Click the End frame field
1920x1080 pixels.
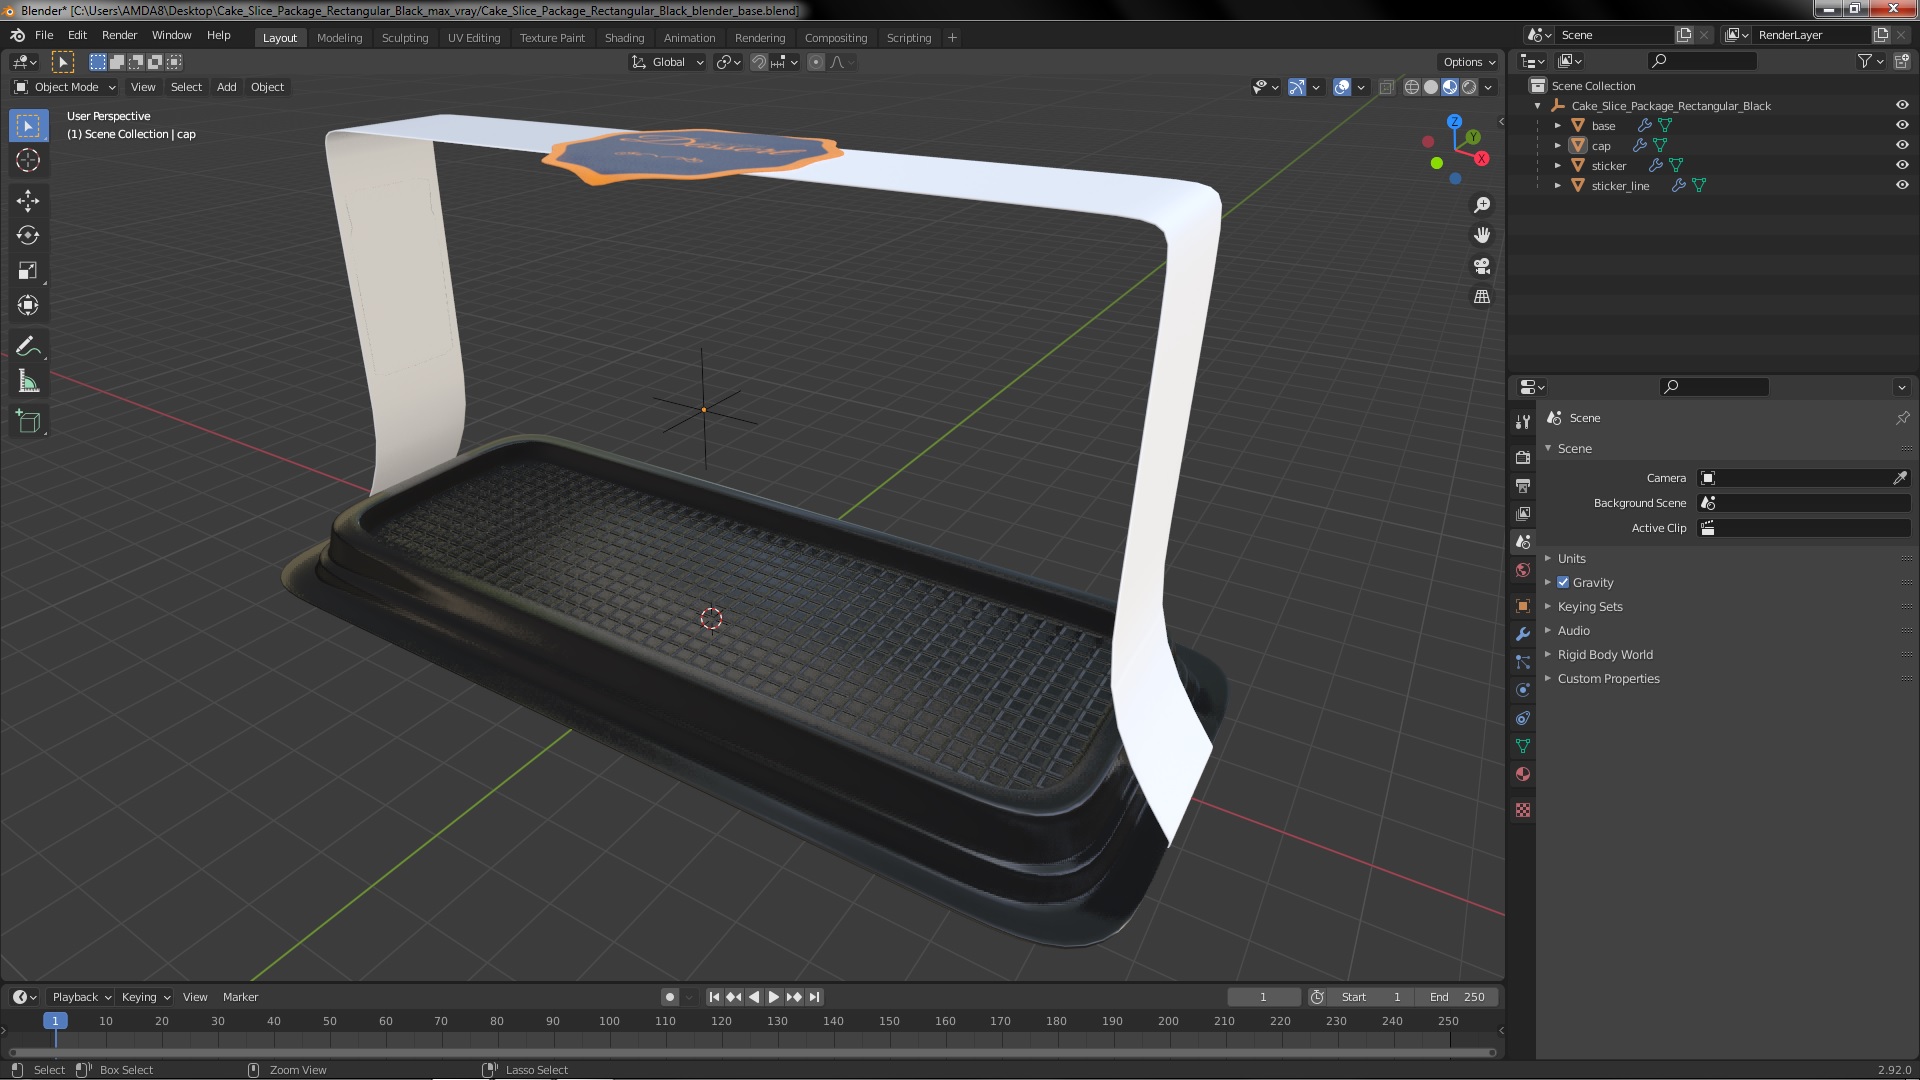(1458, 997)
